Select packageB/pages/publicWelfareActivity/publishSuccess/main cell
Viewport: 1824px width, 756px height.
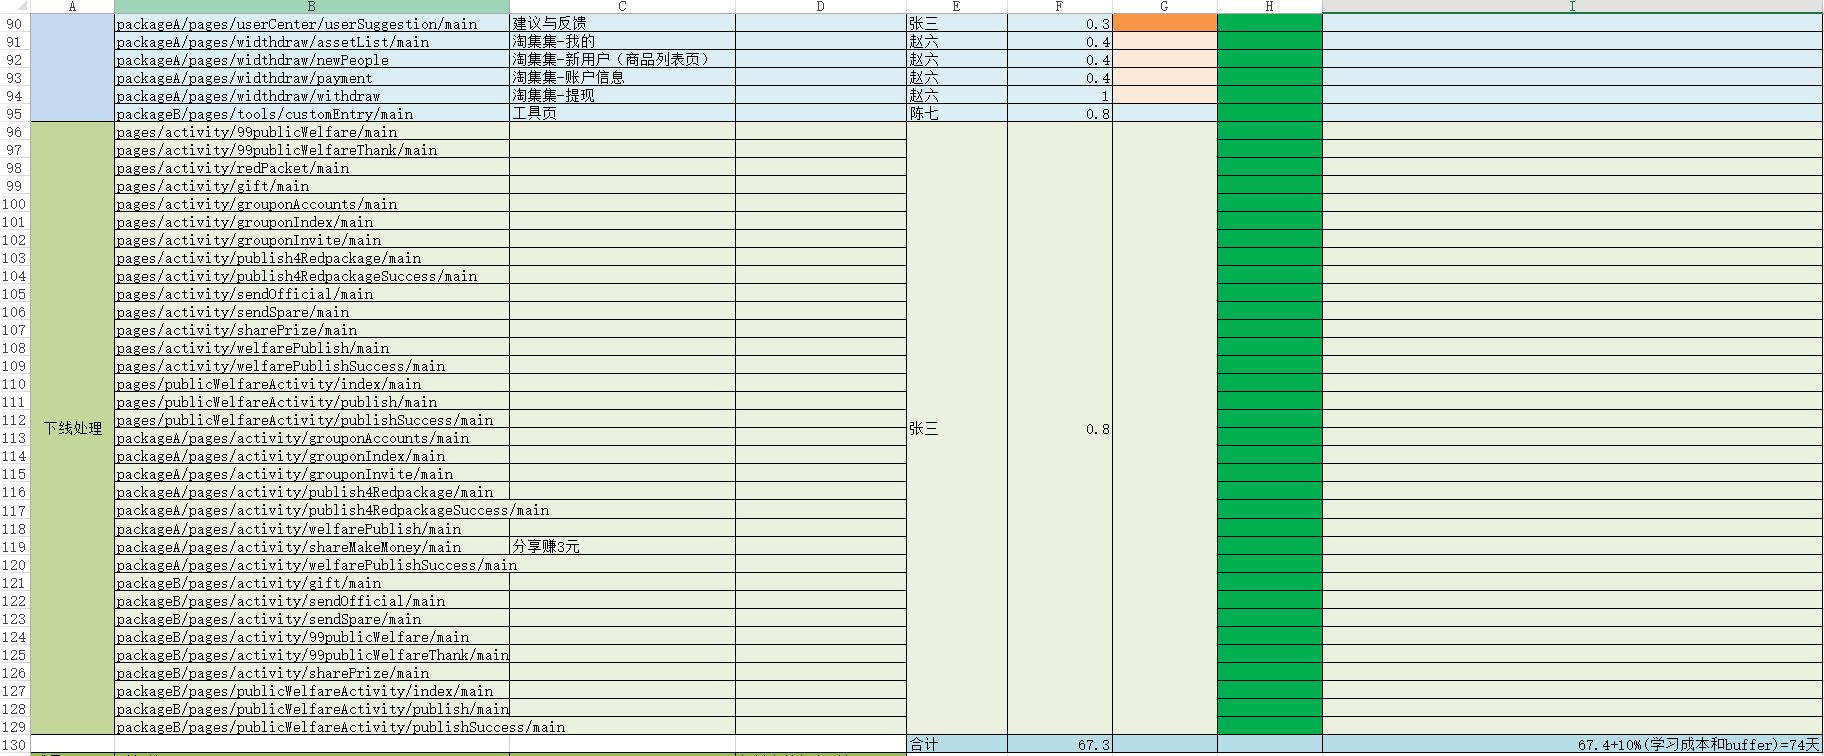tap(312, 726)
